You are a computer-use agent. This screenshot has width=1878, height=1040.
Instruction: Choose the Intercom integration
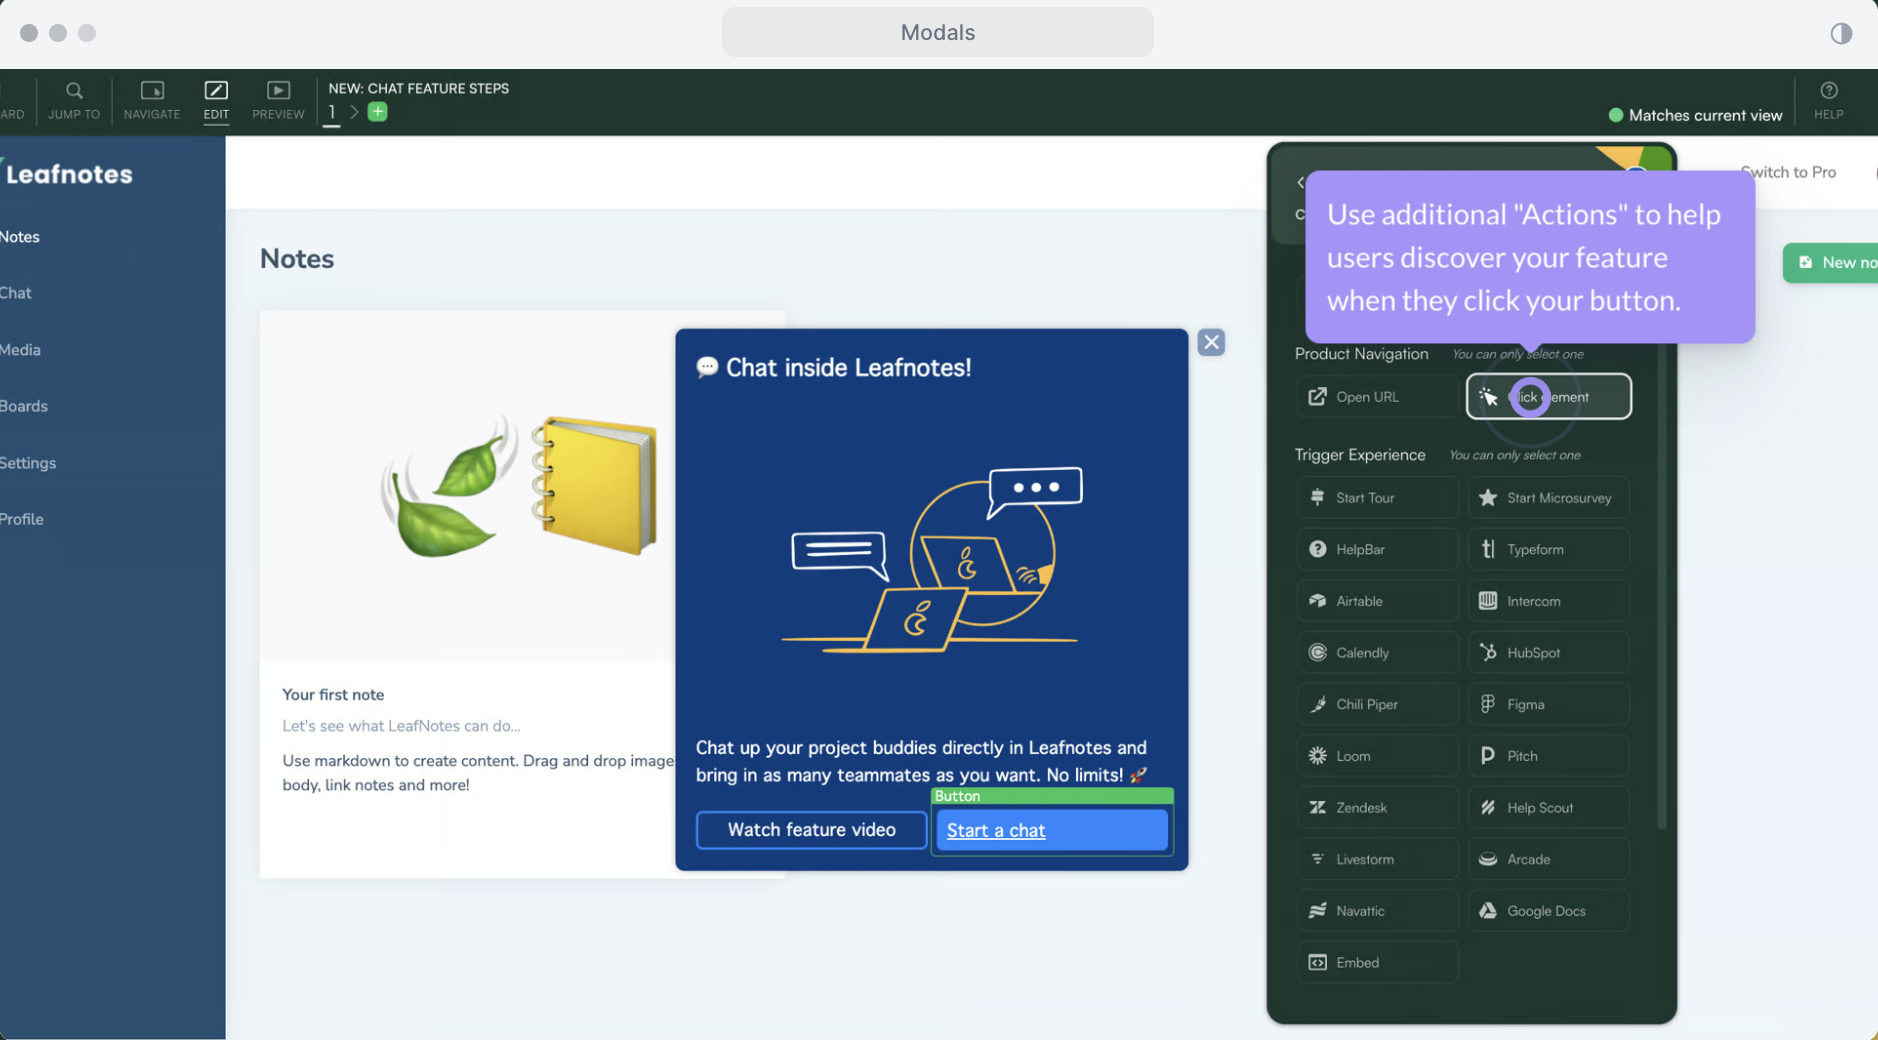1548,601
